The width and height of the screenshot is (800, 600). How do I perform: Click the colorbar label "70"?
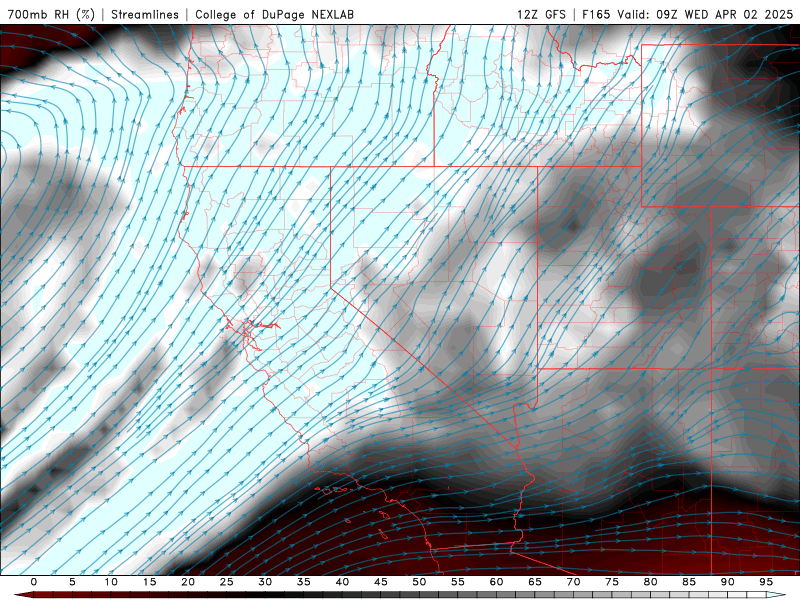573,582
